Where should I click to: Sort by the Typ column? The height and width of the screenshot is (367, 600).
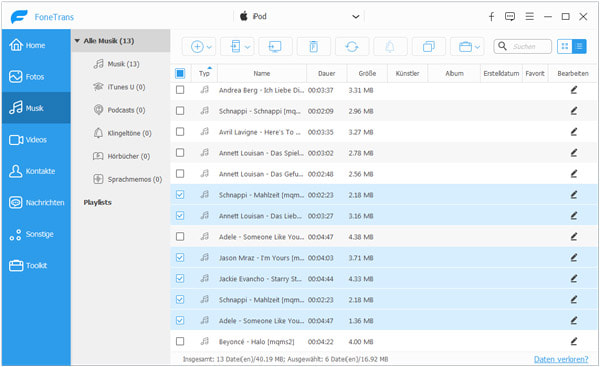(204, 73)
